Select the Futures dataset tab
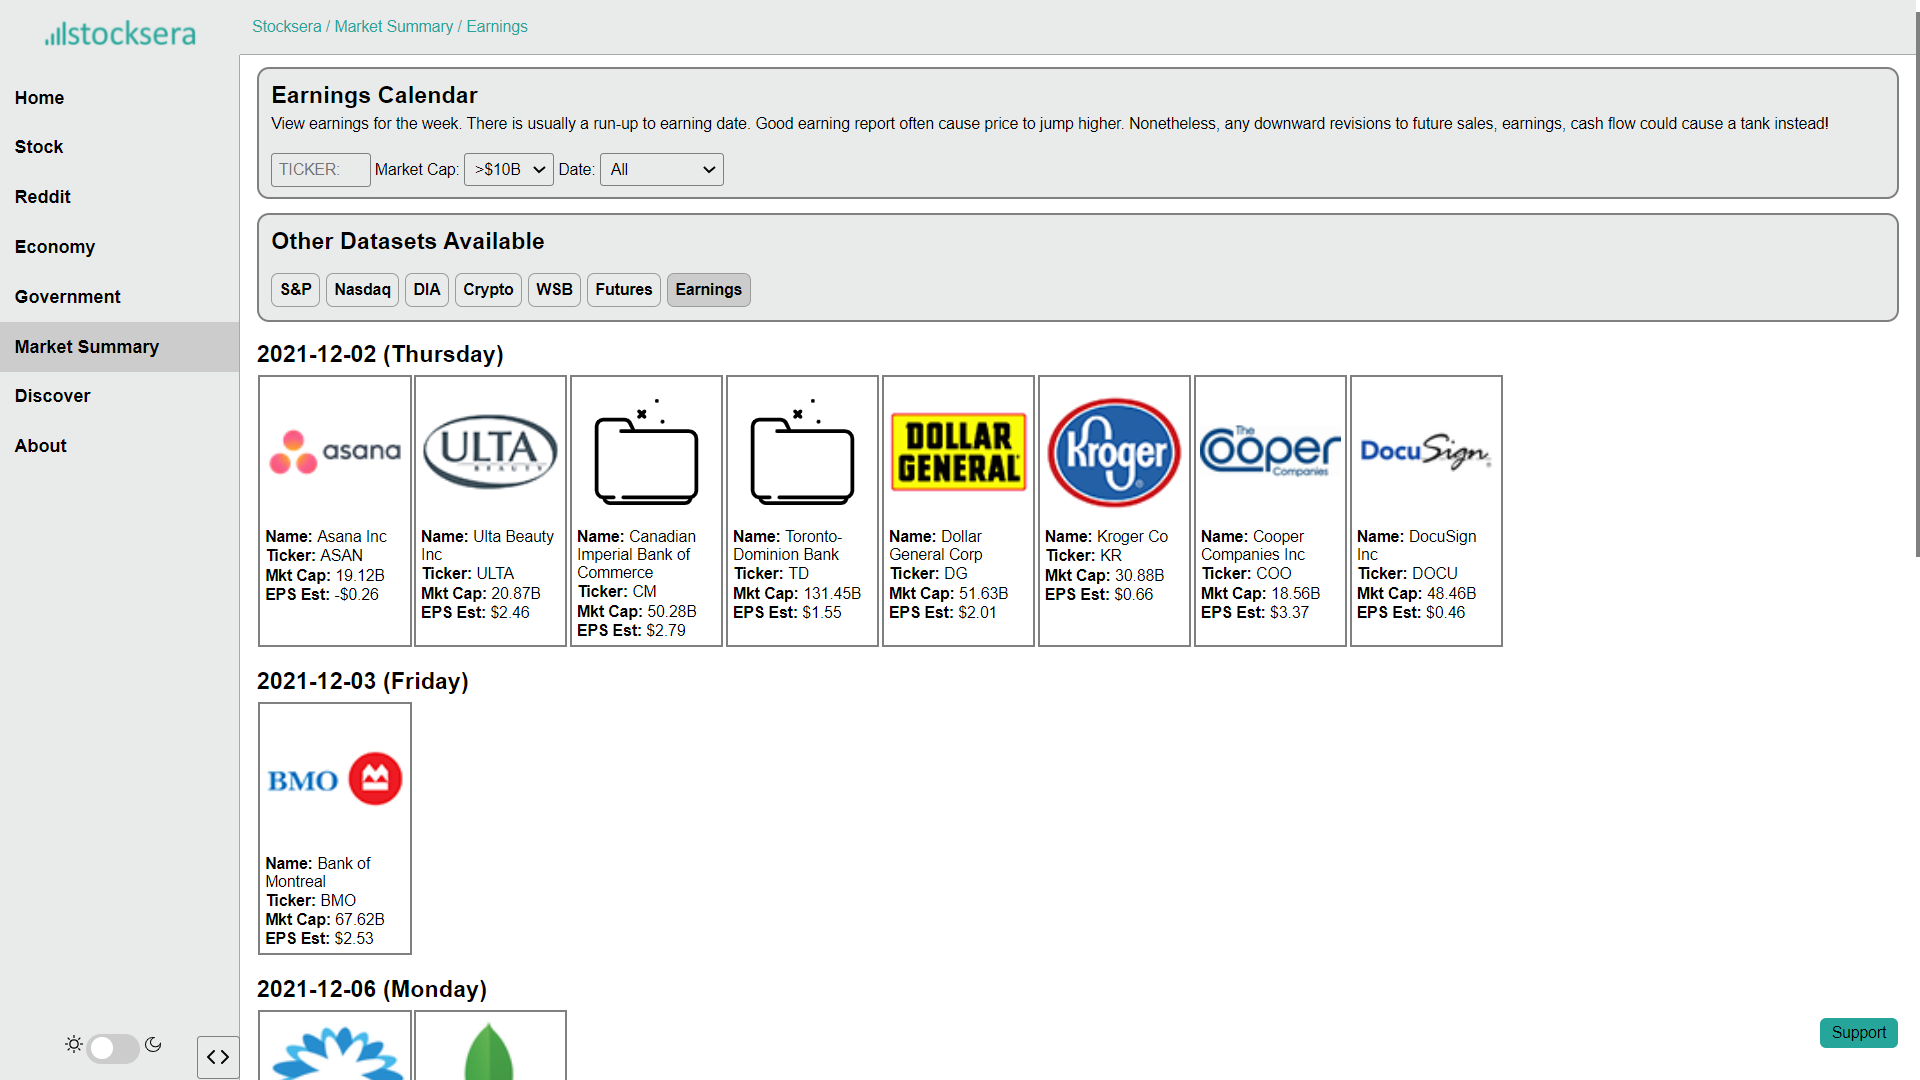The height and width of the screenshot is (1080, 1920). coord(624,289)
